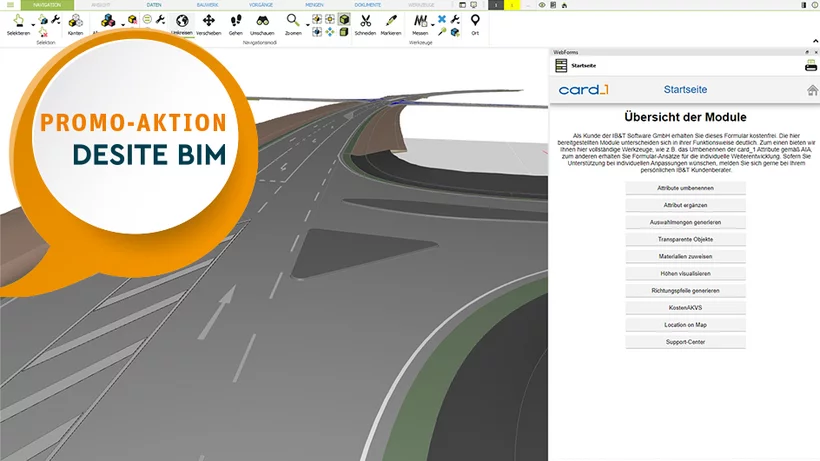
Task: Click the Attribut ergänzen button
Action: coord(685,205)
